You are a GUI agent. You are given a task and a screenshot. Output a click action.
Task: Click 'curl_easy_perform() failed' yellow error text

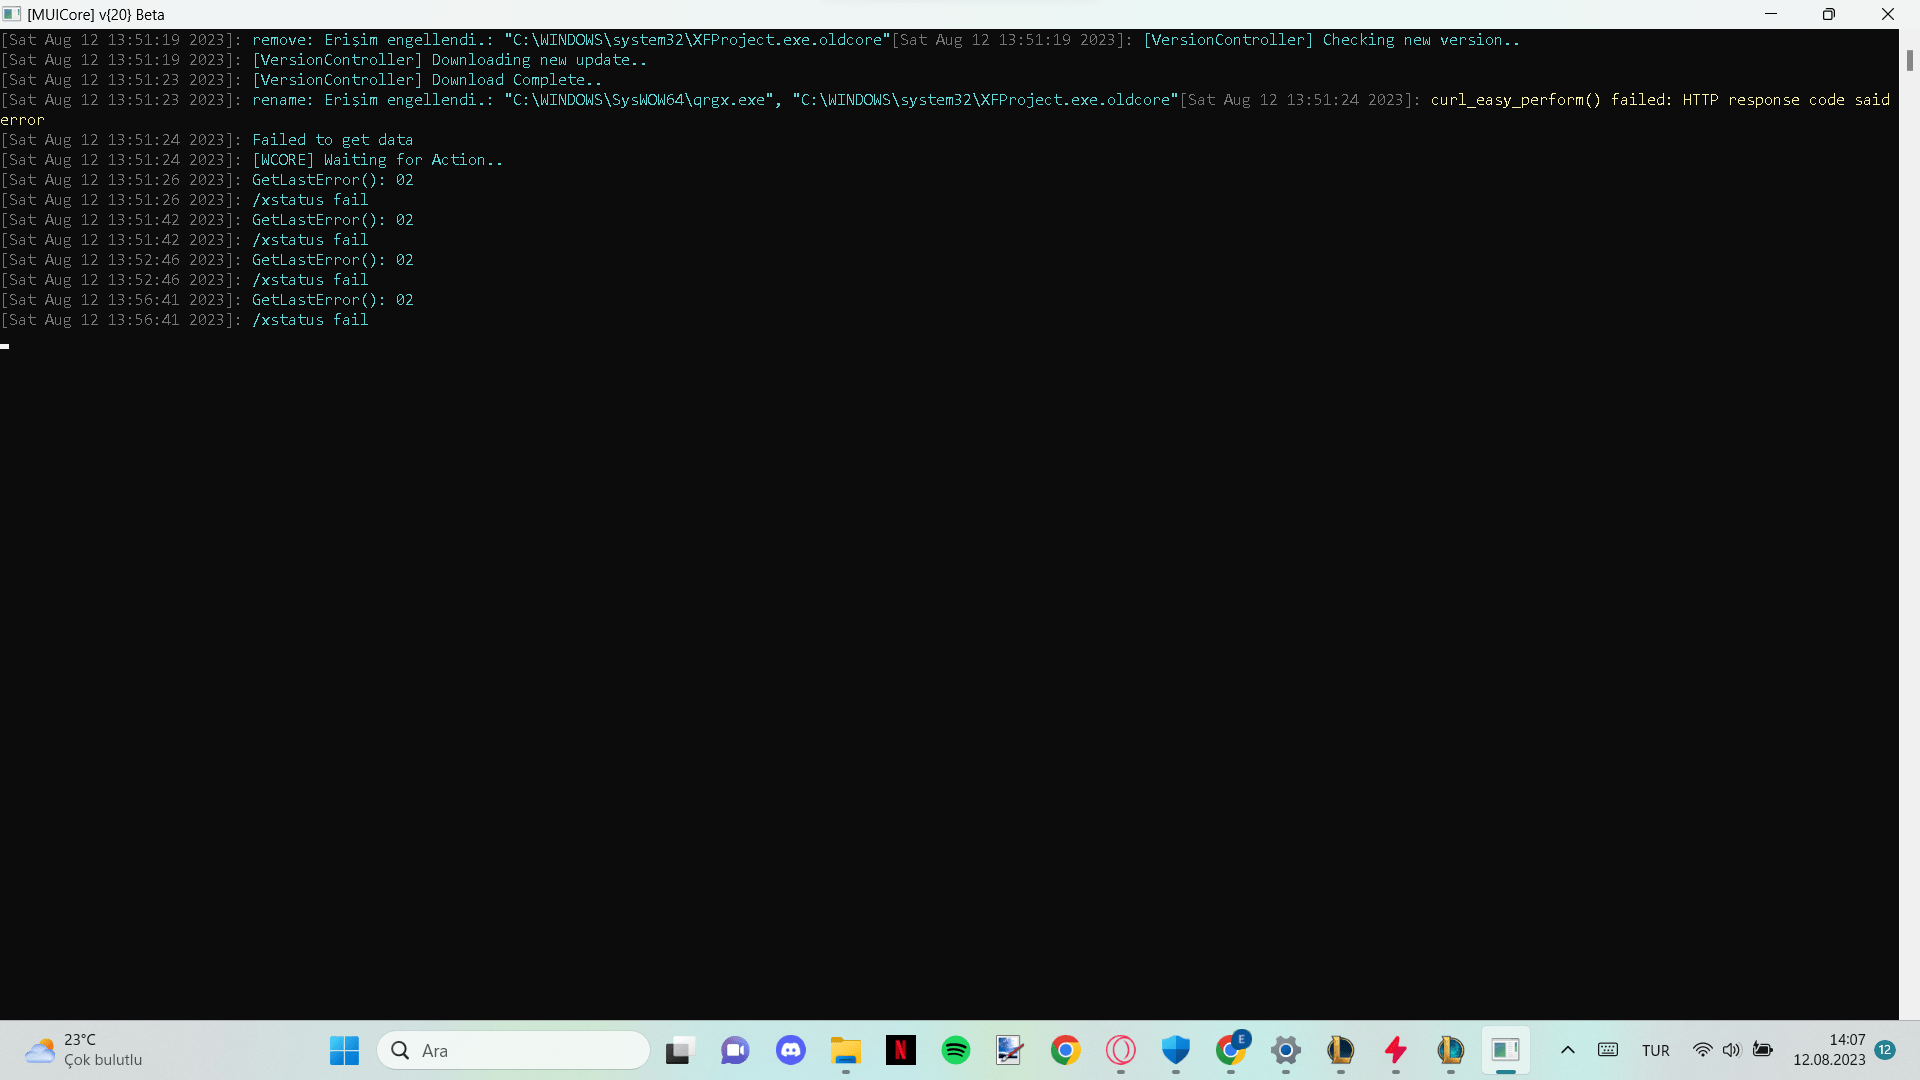(1549, 100)
